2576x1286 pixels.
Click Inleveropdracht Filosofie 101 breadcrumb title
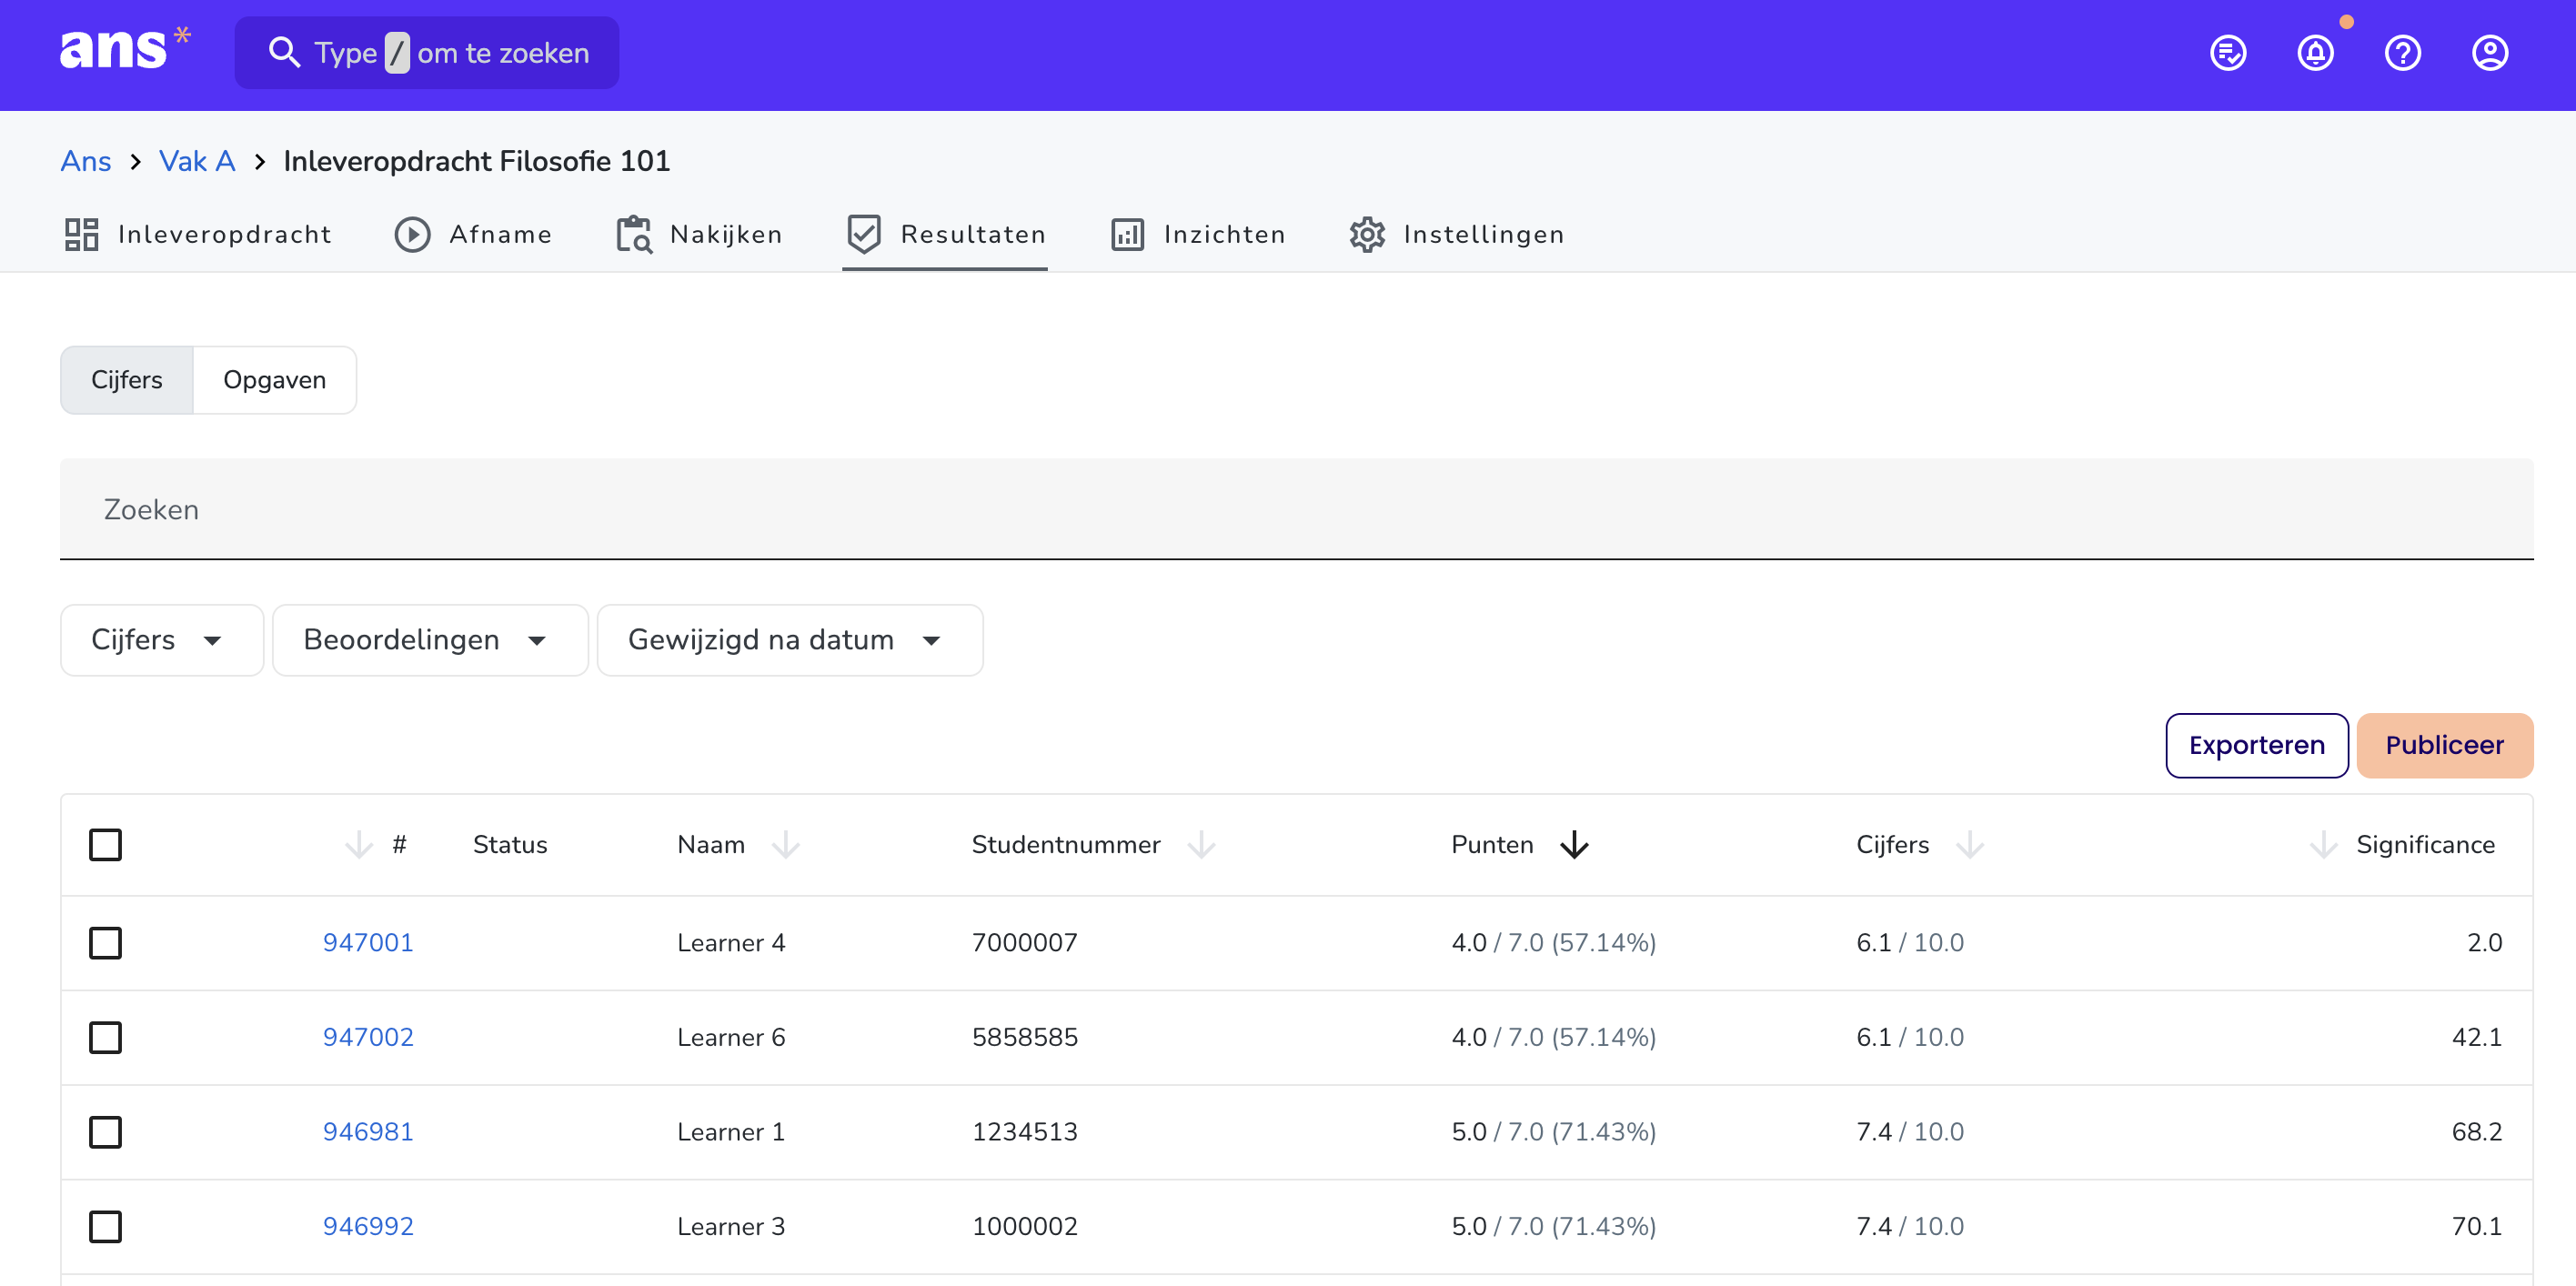[x=476, y=161]
